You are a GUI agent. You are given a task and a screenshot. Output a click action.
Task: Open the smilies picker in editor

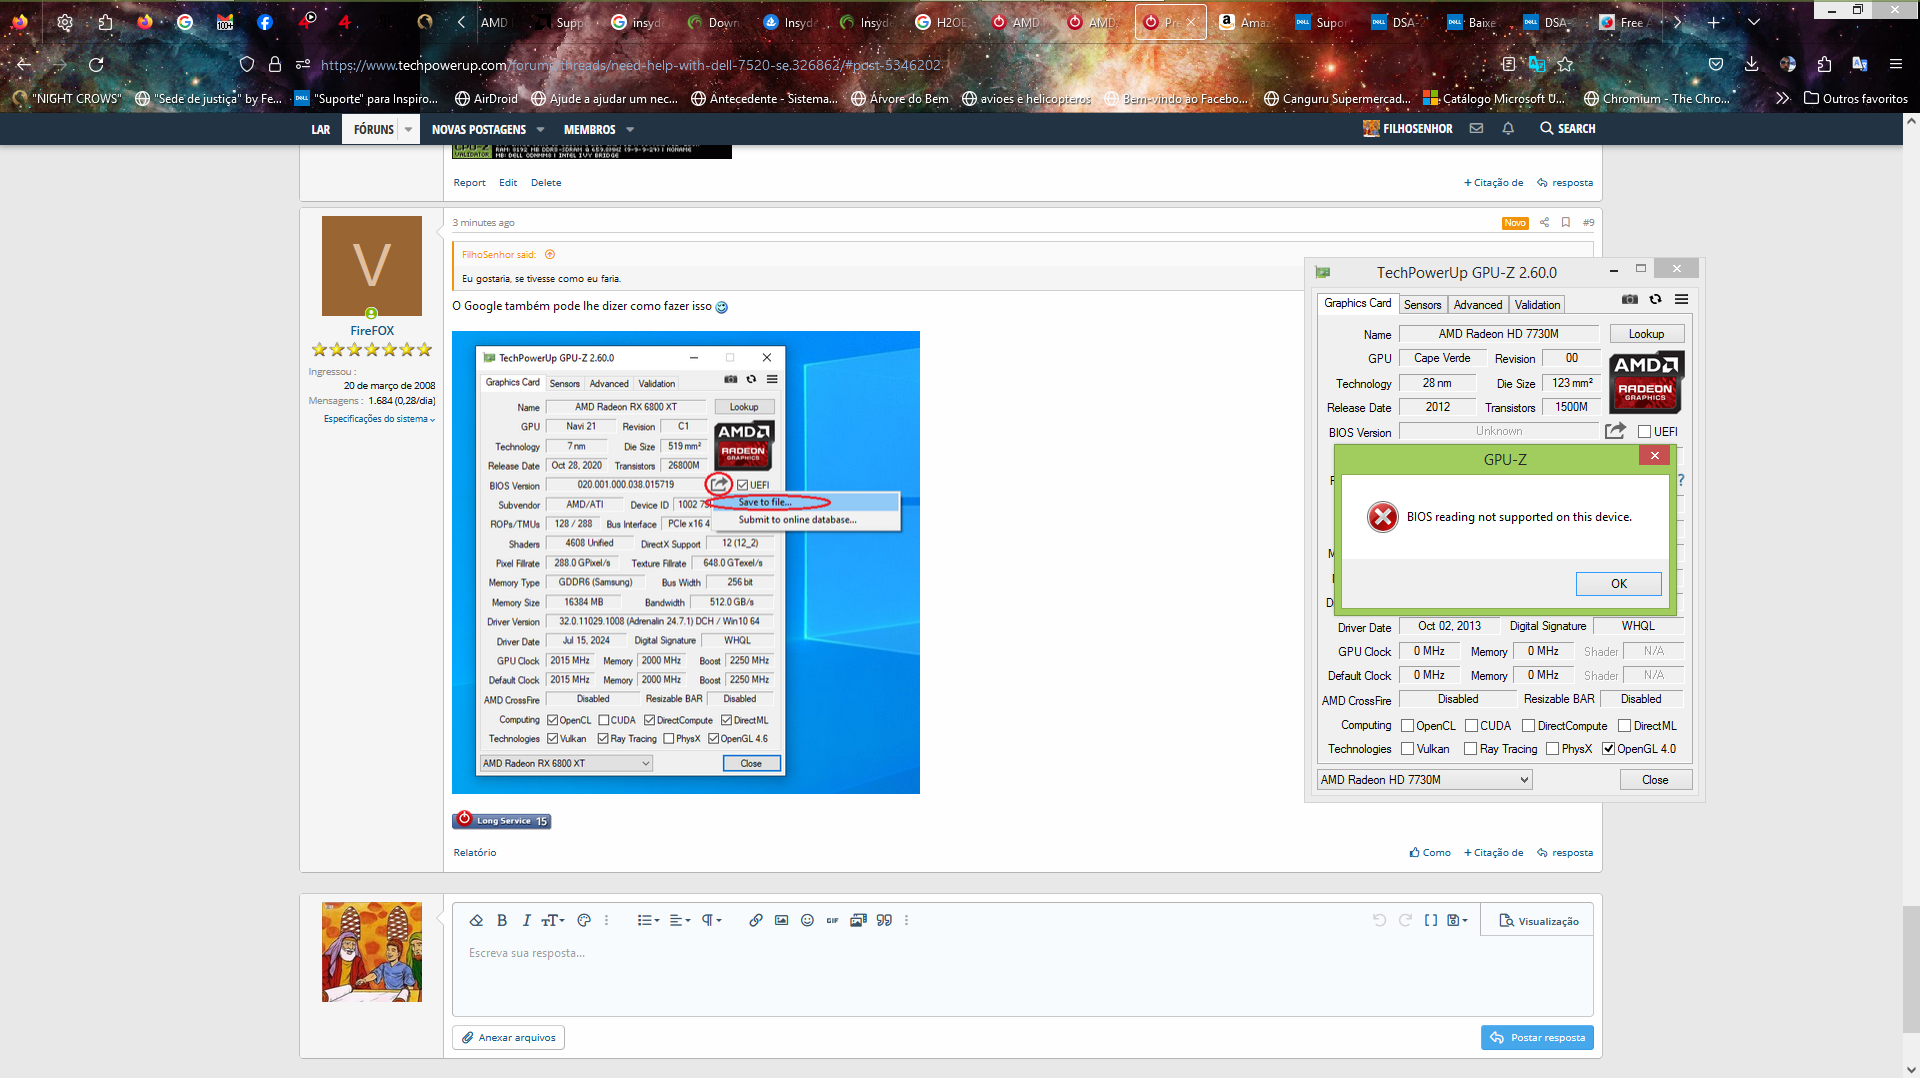(x=807, y=920)
